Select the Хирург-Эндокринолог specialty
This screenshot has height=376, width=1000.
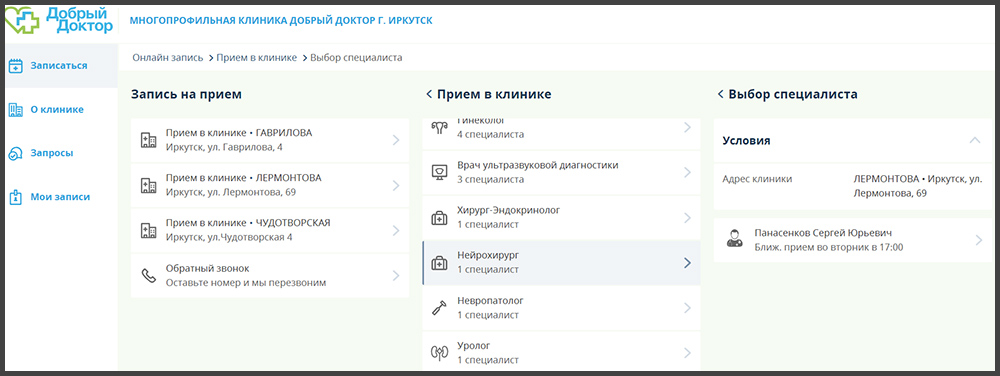tap(561, 217)
